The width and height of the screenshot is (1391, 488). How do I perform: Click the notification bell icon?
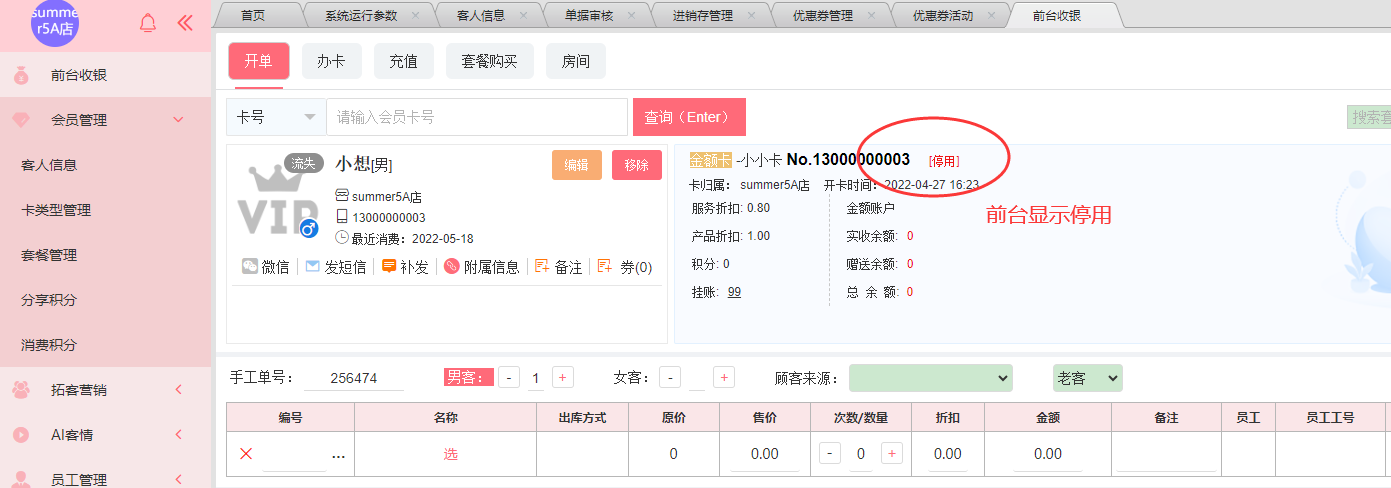click(x=148, y=23)
